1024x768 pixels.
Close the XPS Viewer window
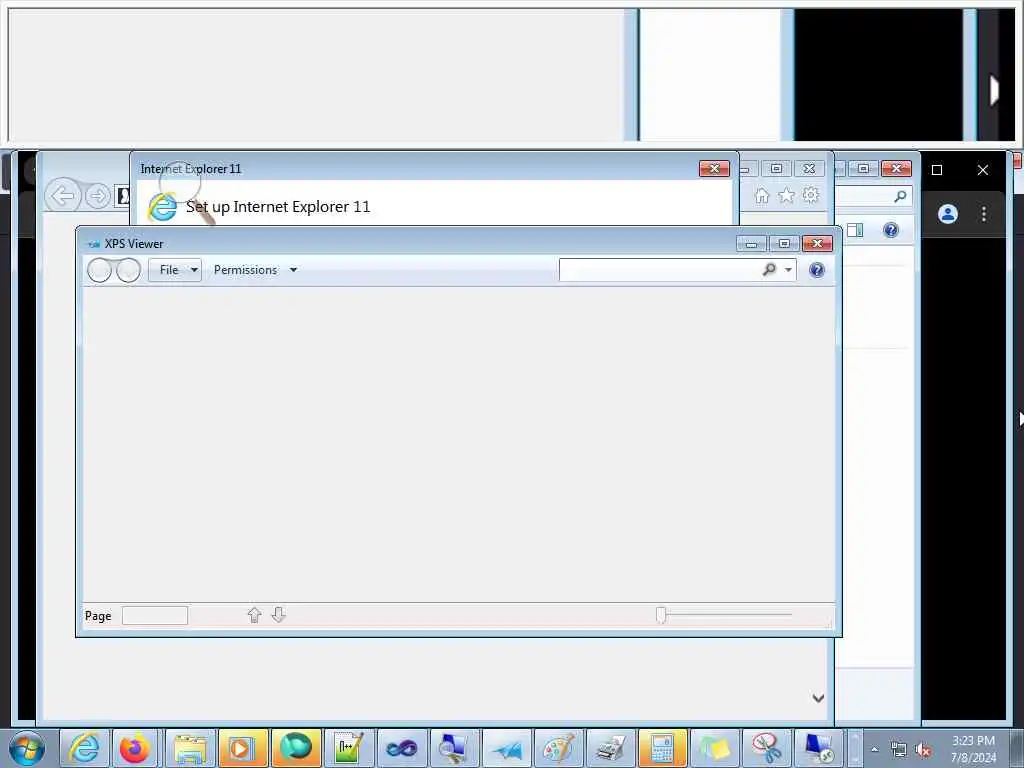tap(817, 244)
